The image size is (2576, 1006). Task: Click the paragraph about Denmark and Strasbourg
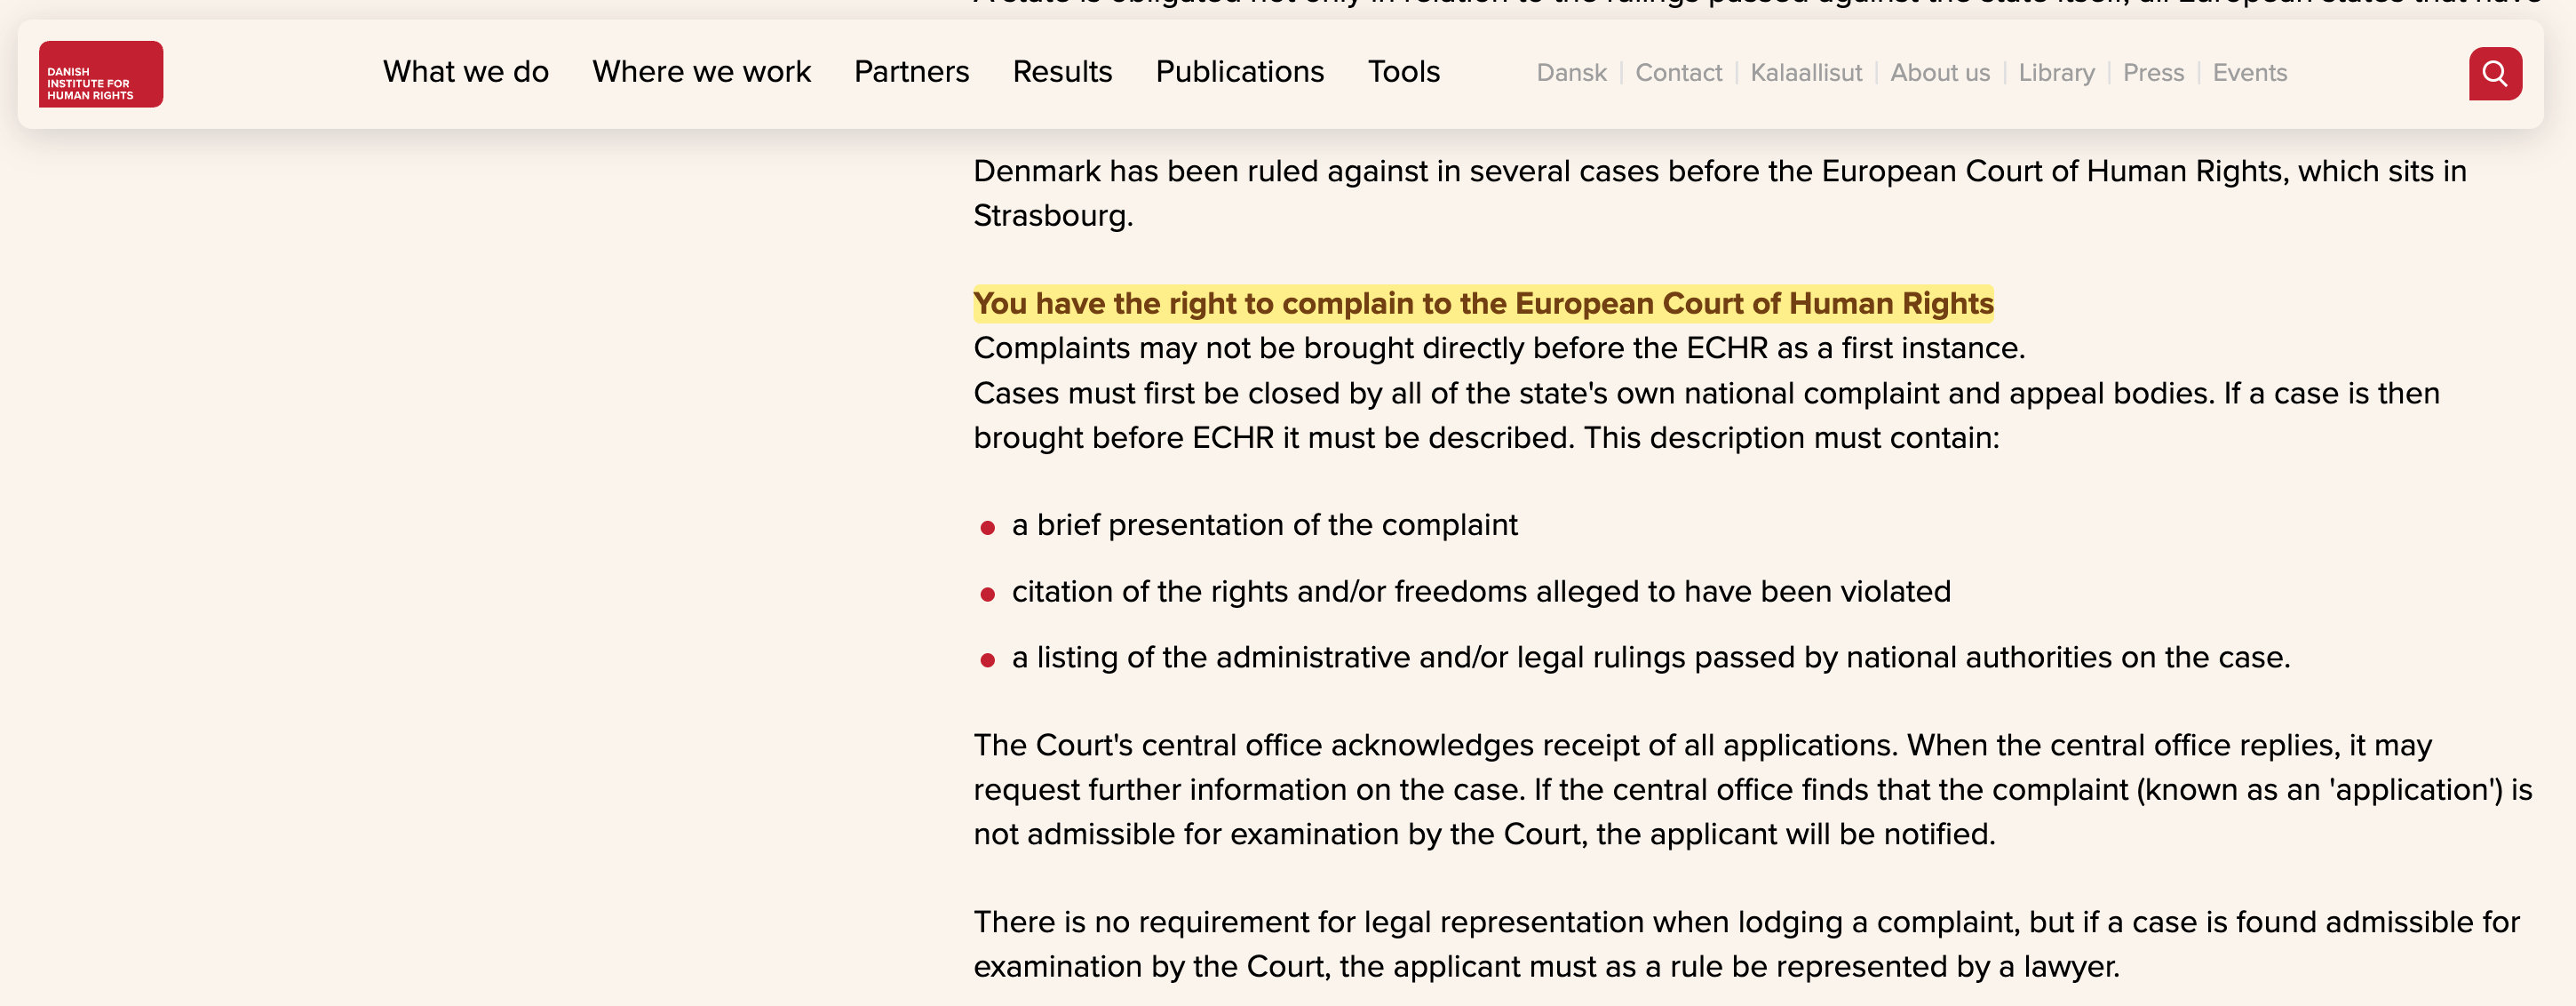click(1718, 193)
